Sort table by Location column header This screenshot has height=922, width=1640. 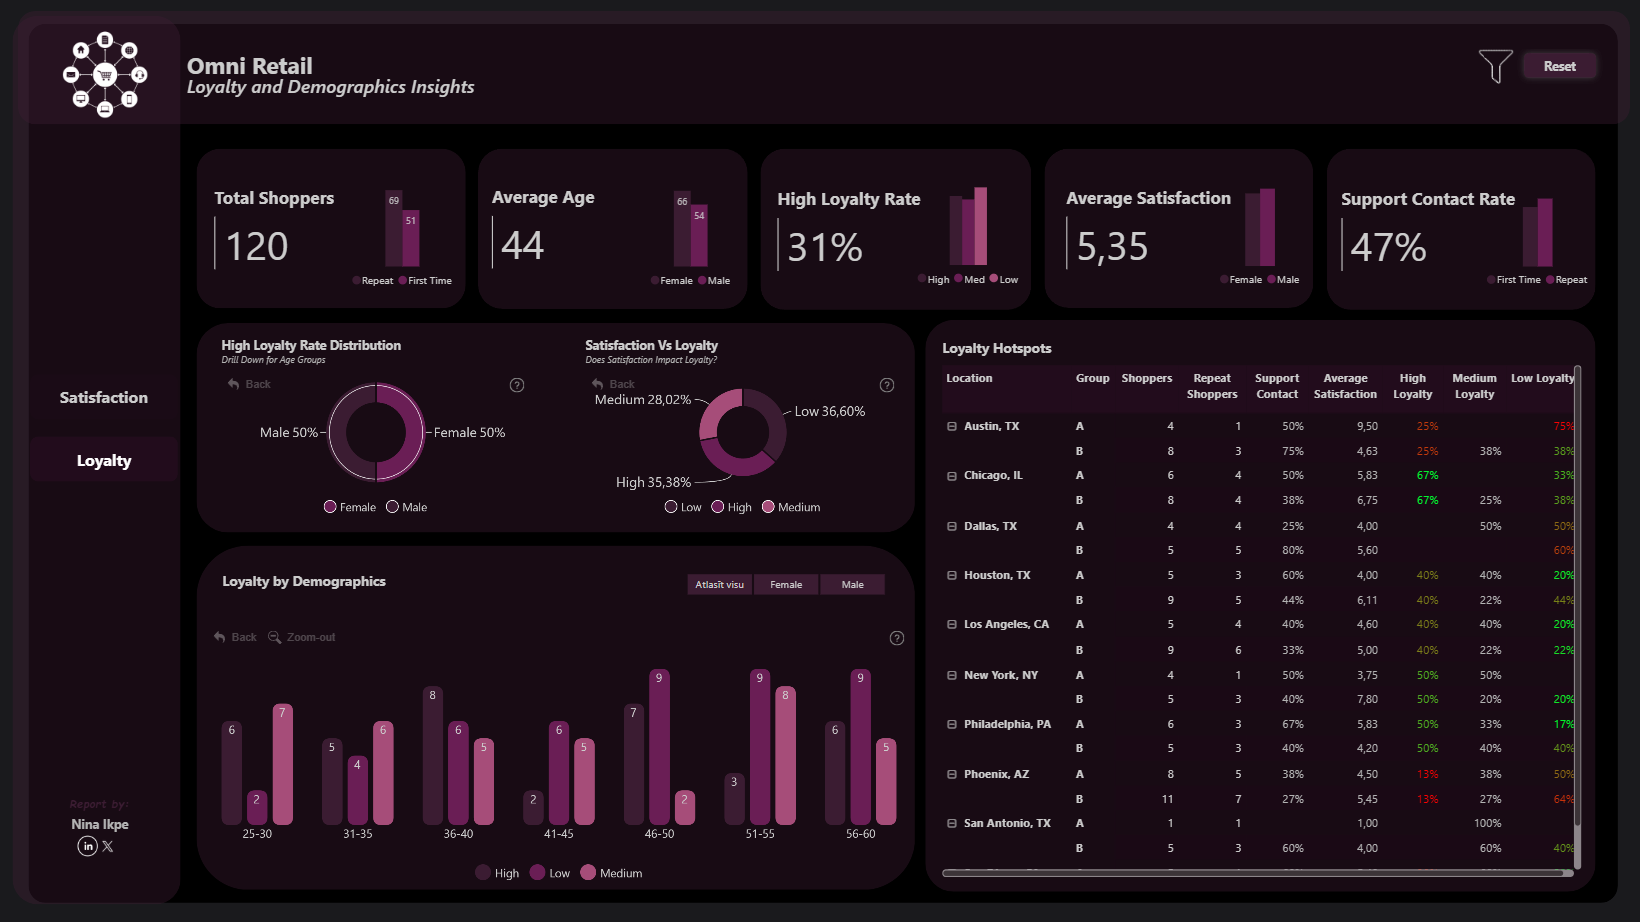click(x=969, y=378)
